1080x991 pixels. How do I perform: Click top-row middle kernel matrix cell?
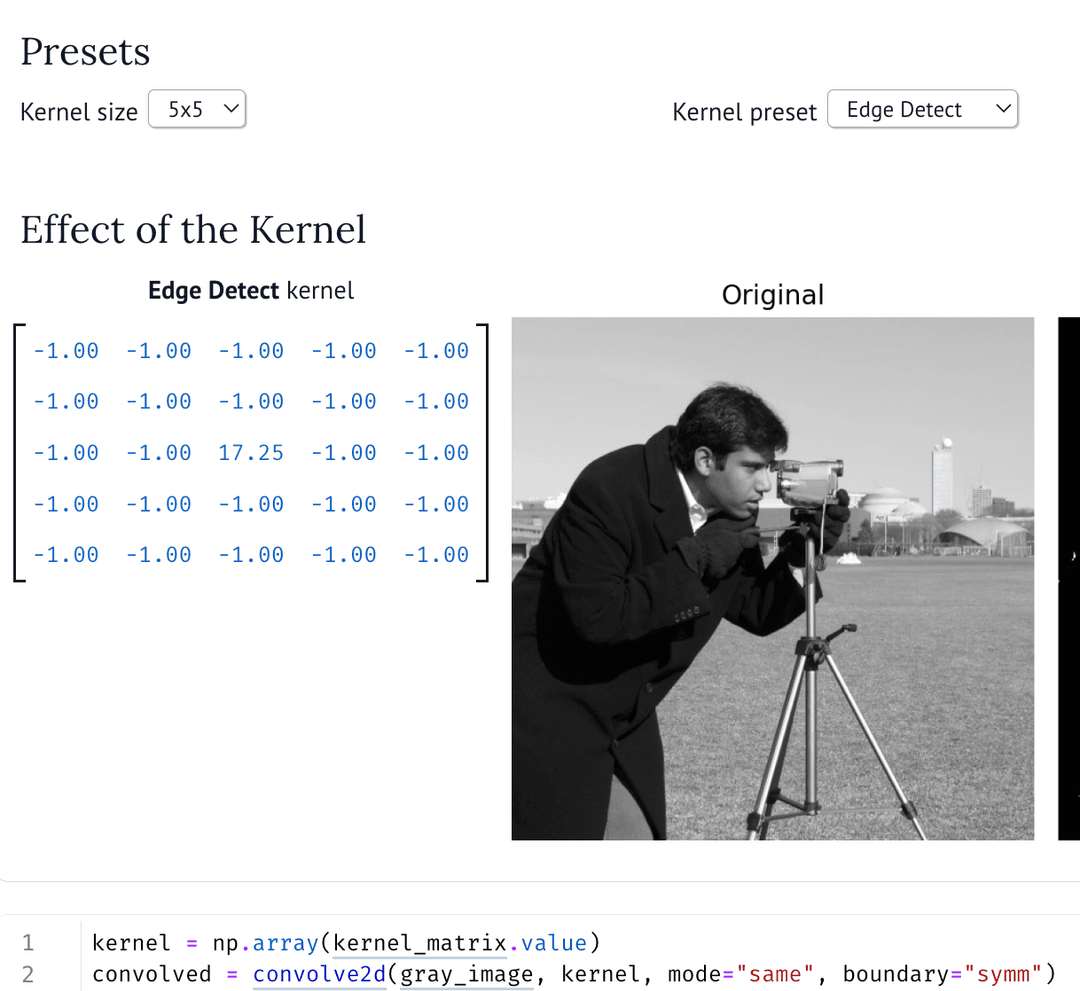coord(251,351)
